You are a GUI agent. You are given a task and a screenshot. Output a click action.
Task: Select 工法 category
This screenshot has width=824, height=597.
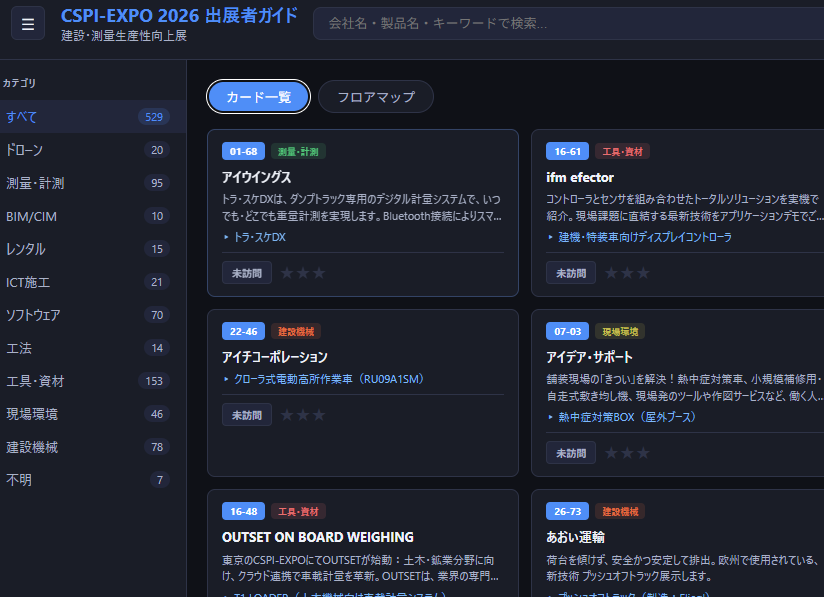(93, 348)
